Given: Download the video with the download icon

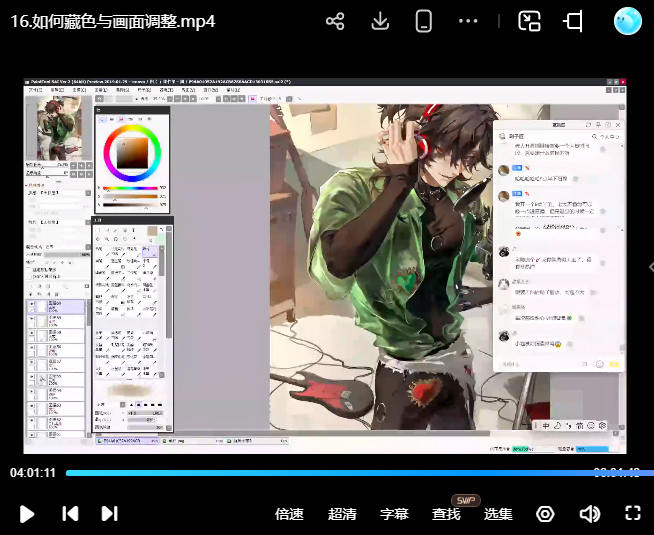Looking at the screenshot, I should (x=380, y=21).
